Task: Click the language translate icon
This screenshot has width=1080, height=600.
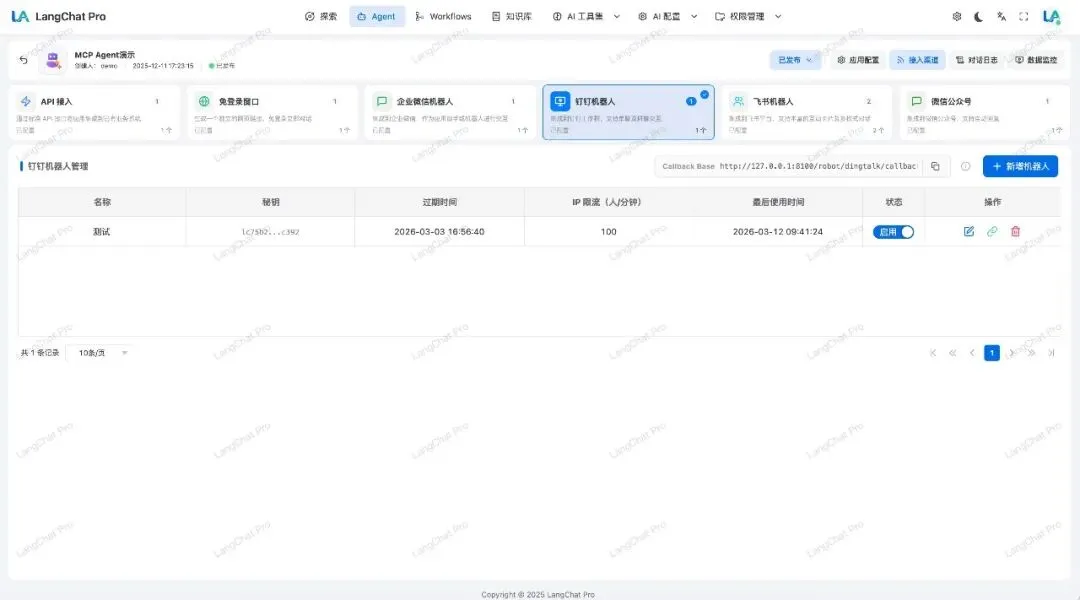Action: [x=1001, y=17]
